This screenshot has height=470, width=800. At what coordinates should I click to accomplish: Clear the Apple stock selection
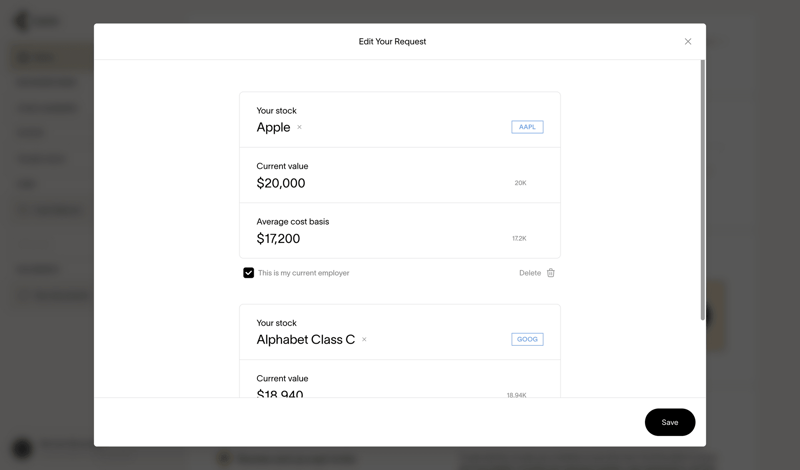click(x=299, y=128)
